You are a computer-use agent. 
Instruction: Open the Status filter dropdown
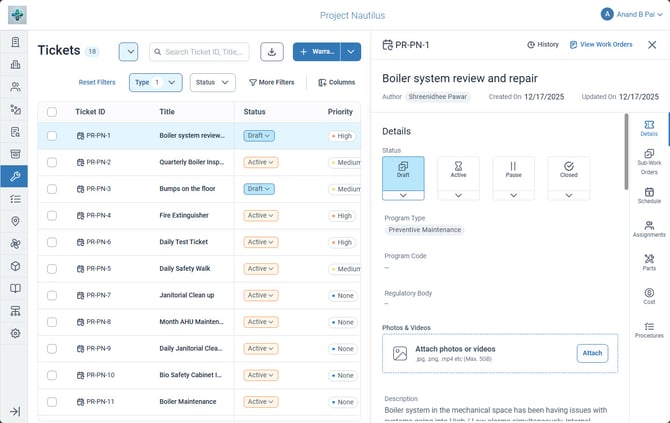pos(212,82)
